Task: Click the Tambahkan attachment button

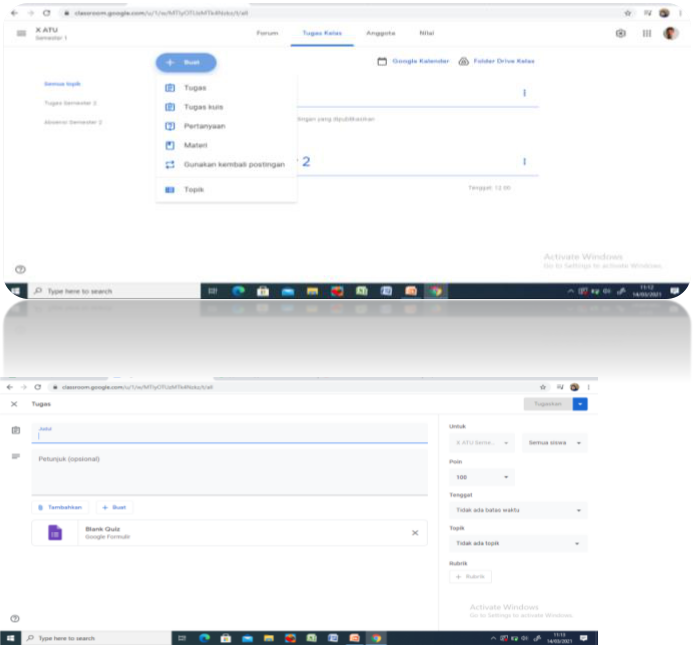Action: click(60, 507)
